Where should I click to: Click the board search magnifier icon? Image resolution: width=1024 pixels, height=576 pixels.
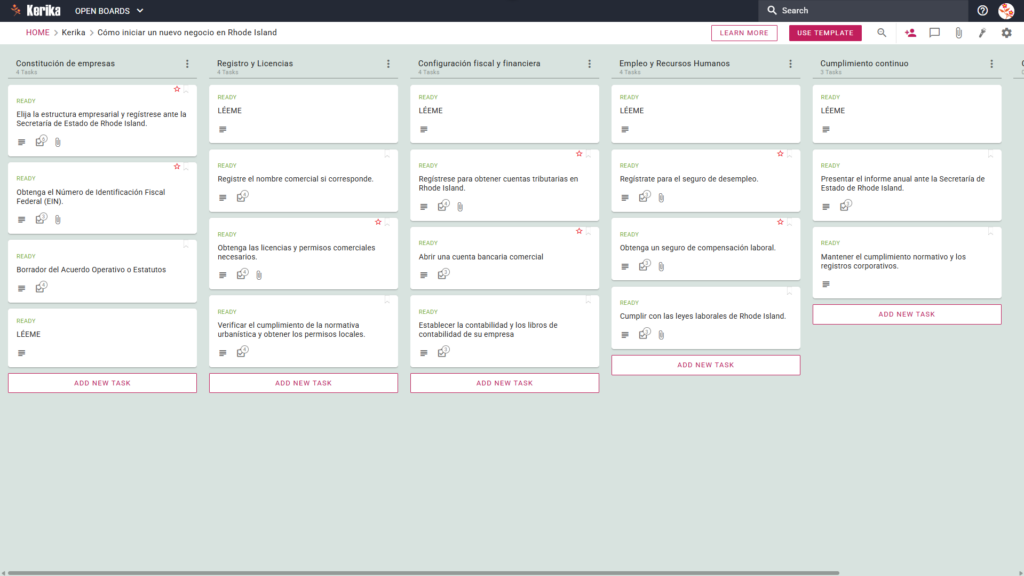click(x=882, y=33)
